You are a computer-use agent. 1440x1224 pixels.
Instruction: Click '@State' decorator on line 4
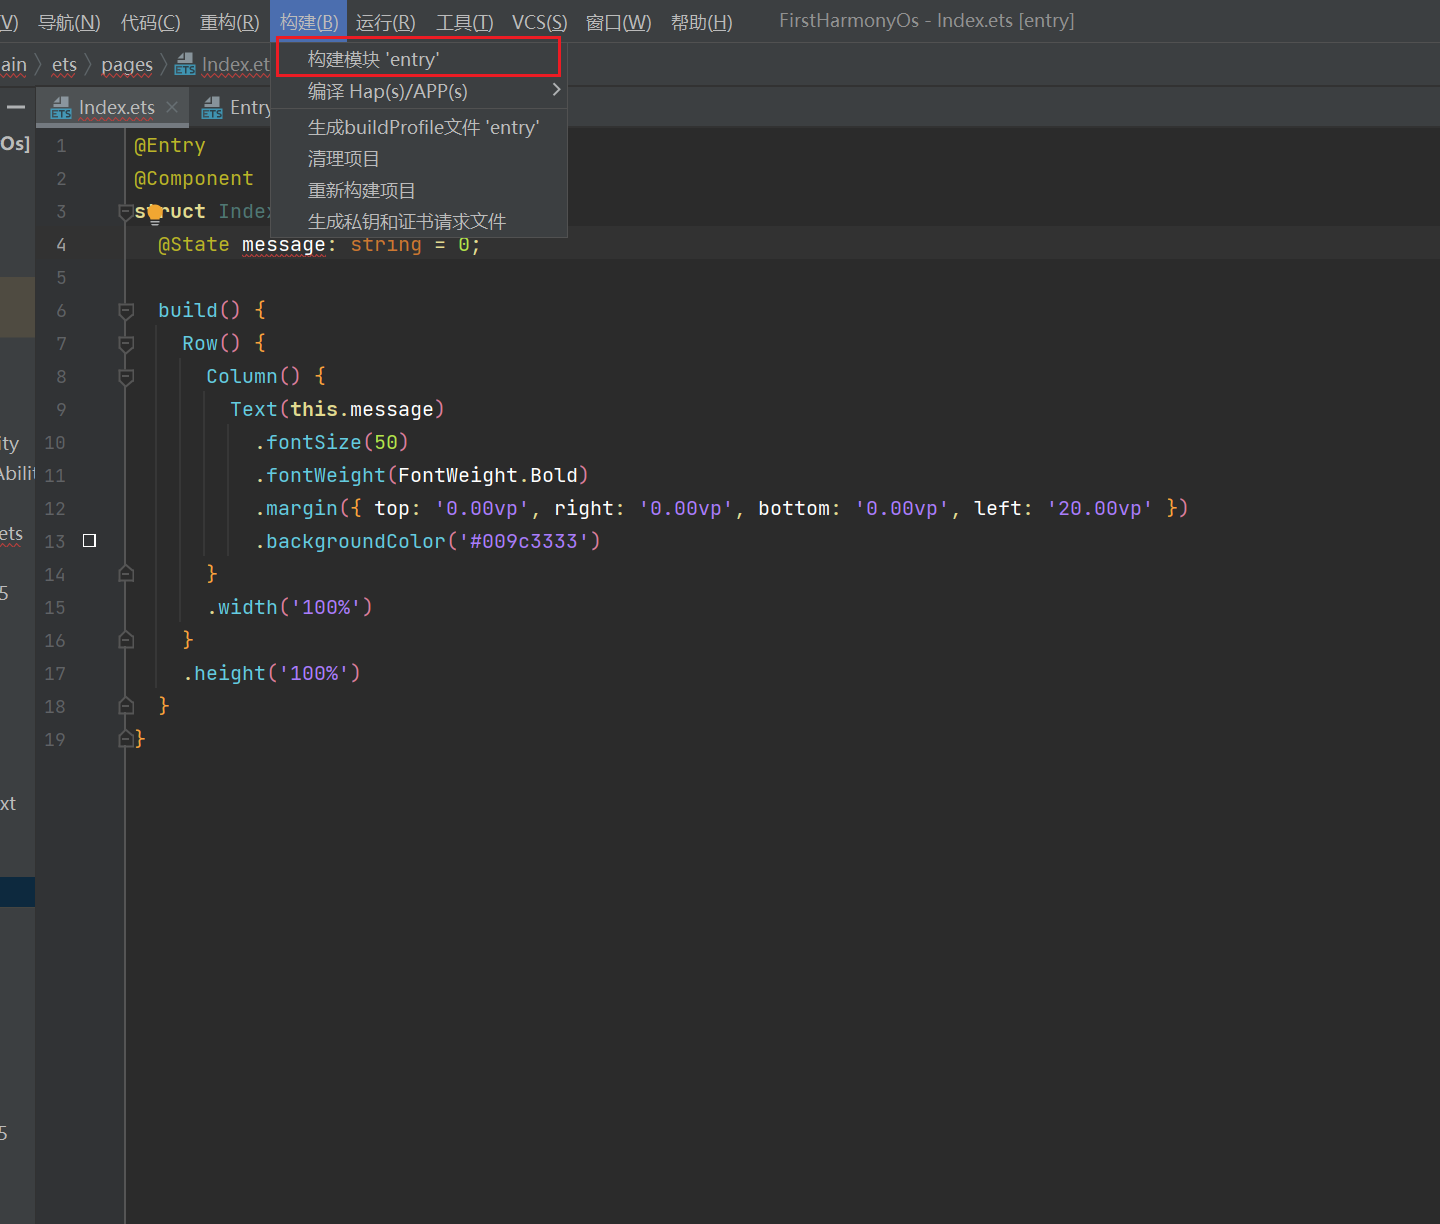pos(194,244)
